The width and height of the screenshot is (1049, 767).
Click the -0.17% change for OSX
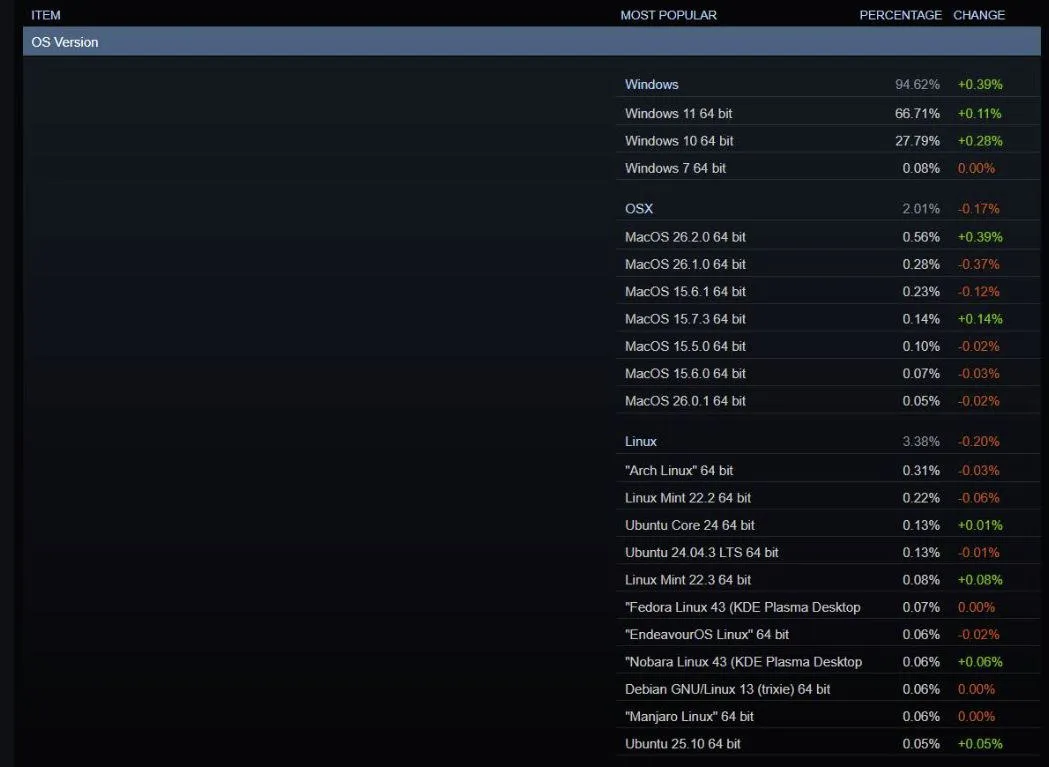click(978, 208)
